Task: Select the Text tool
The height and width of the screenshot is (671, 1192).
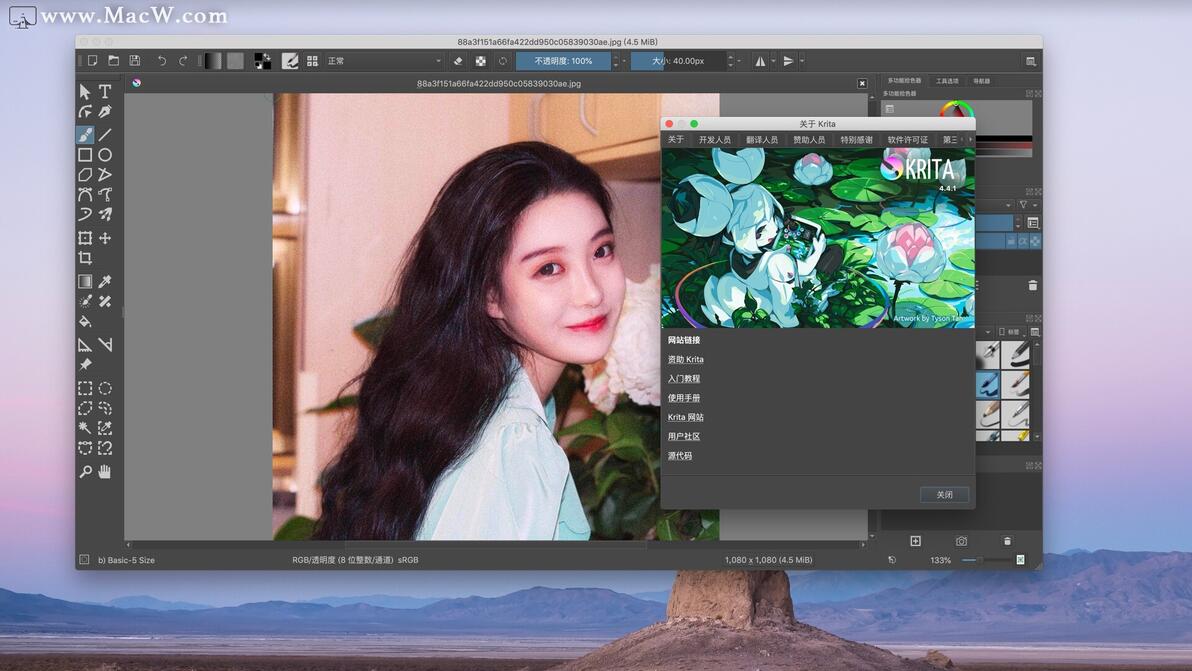Action: click(x=105, y=92)
